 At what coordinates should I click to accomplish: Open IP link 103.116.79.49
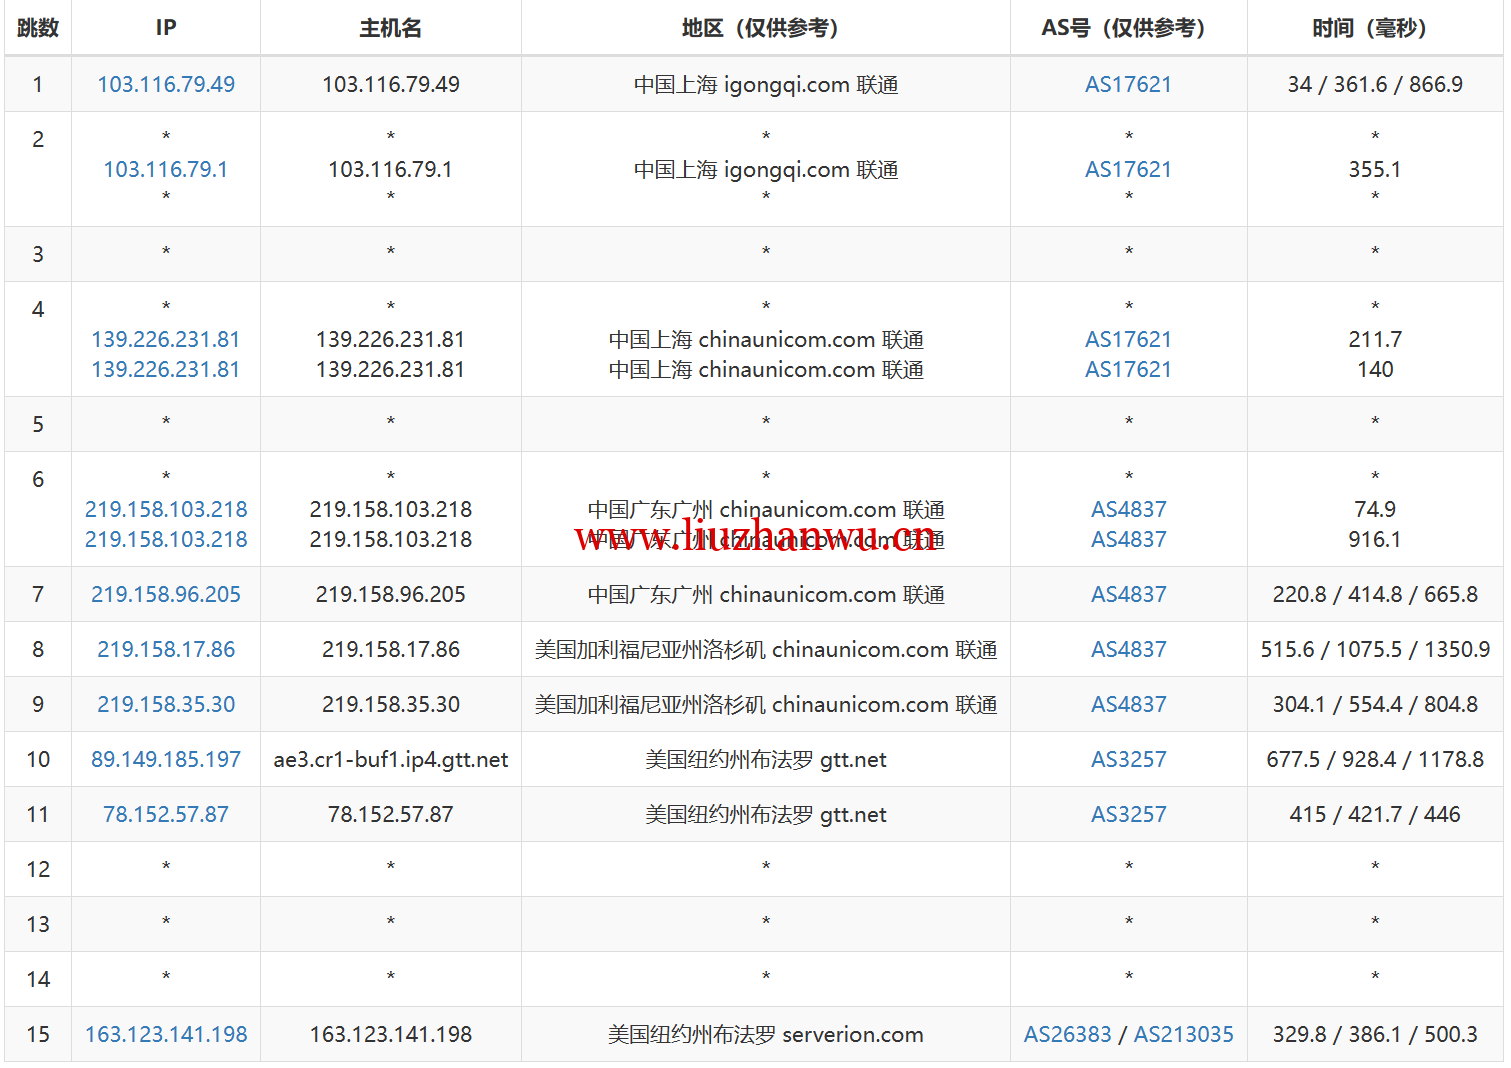[x=166, y=84]
